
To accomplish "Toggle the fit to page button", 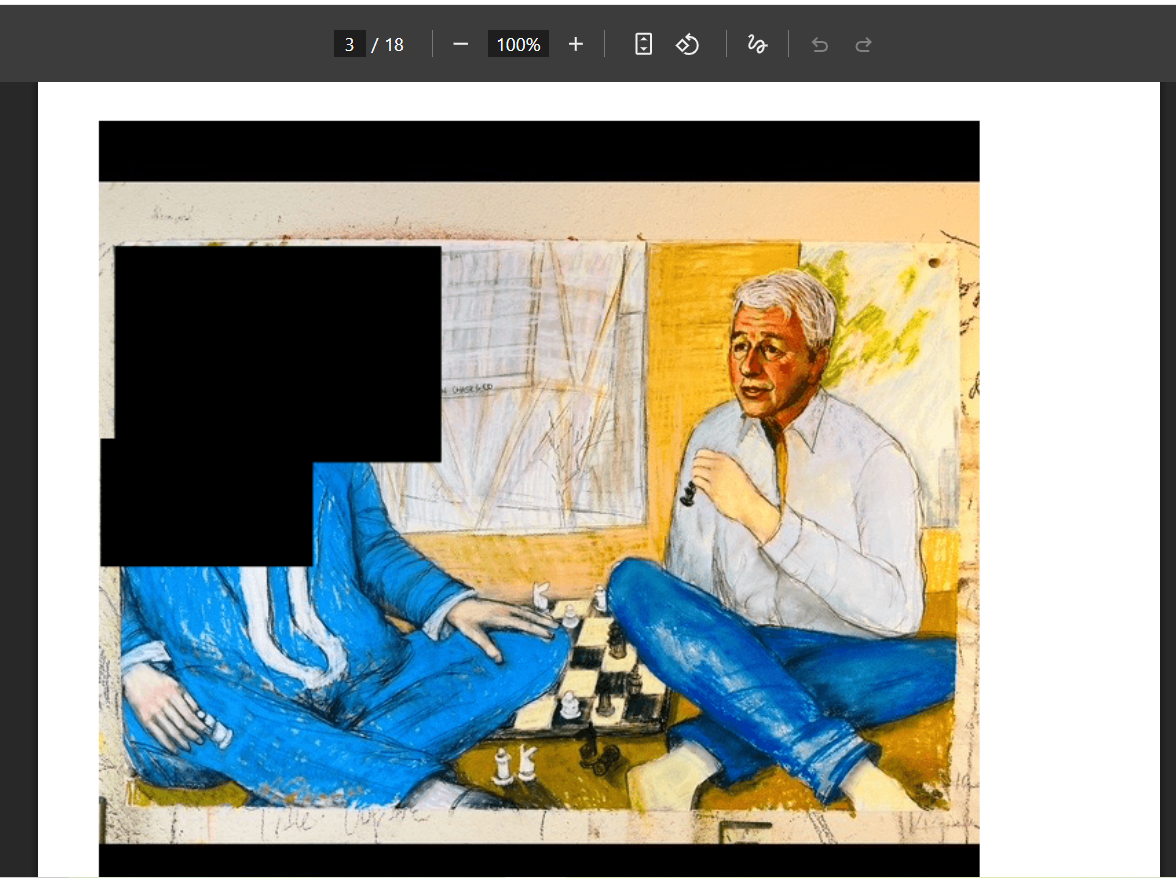I will 643,44.
